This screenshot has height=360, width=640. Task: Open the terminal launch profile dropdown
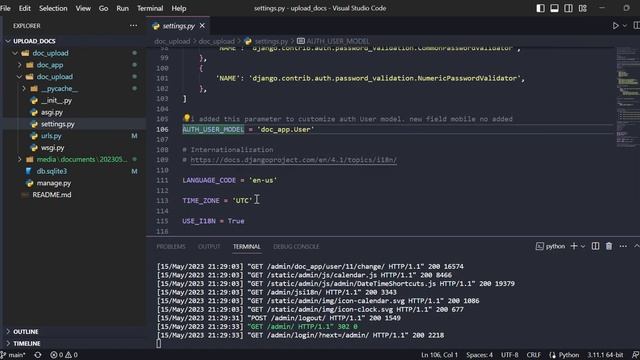[583, 246]
